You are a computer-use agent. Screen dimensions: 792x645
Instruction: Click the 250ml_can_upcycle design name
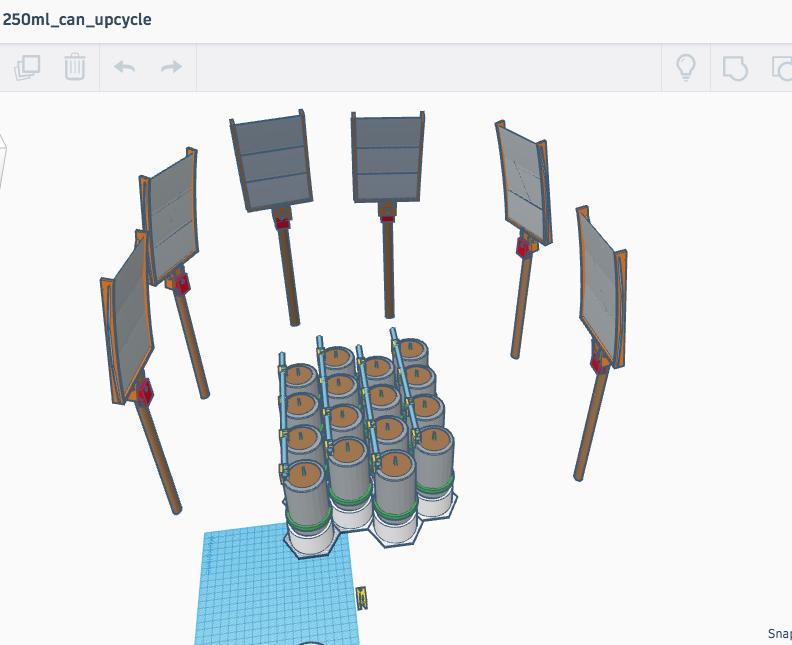point(77,20)
